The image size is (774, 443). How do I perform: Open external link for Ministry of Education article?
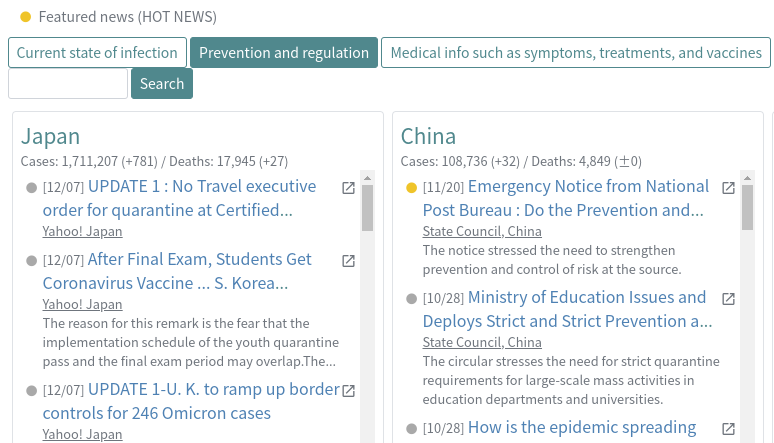[729, 299]
